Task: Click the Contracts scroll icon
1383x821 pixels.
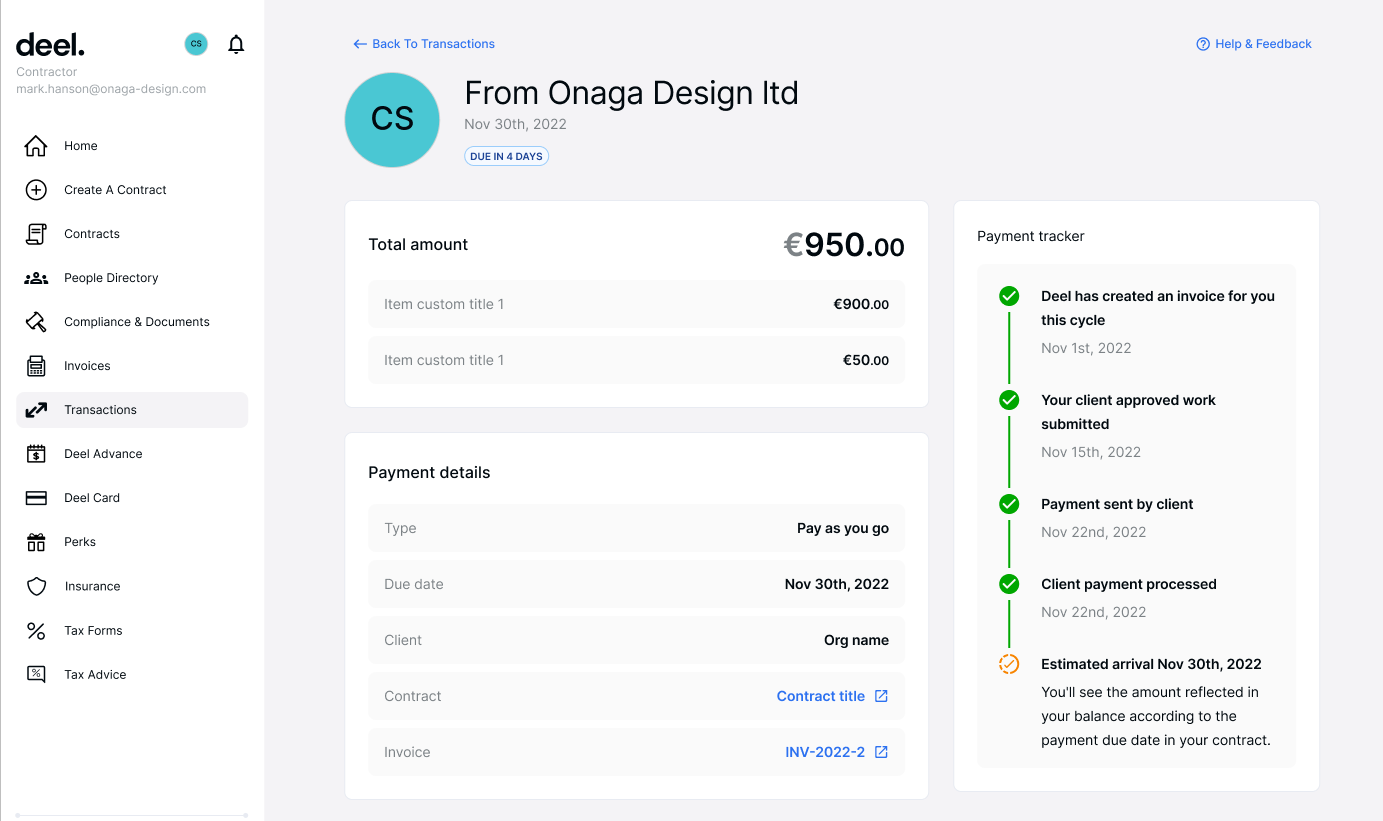Action: (36, 234)
